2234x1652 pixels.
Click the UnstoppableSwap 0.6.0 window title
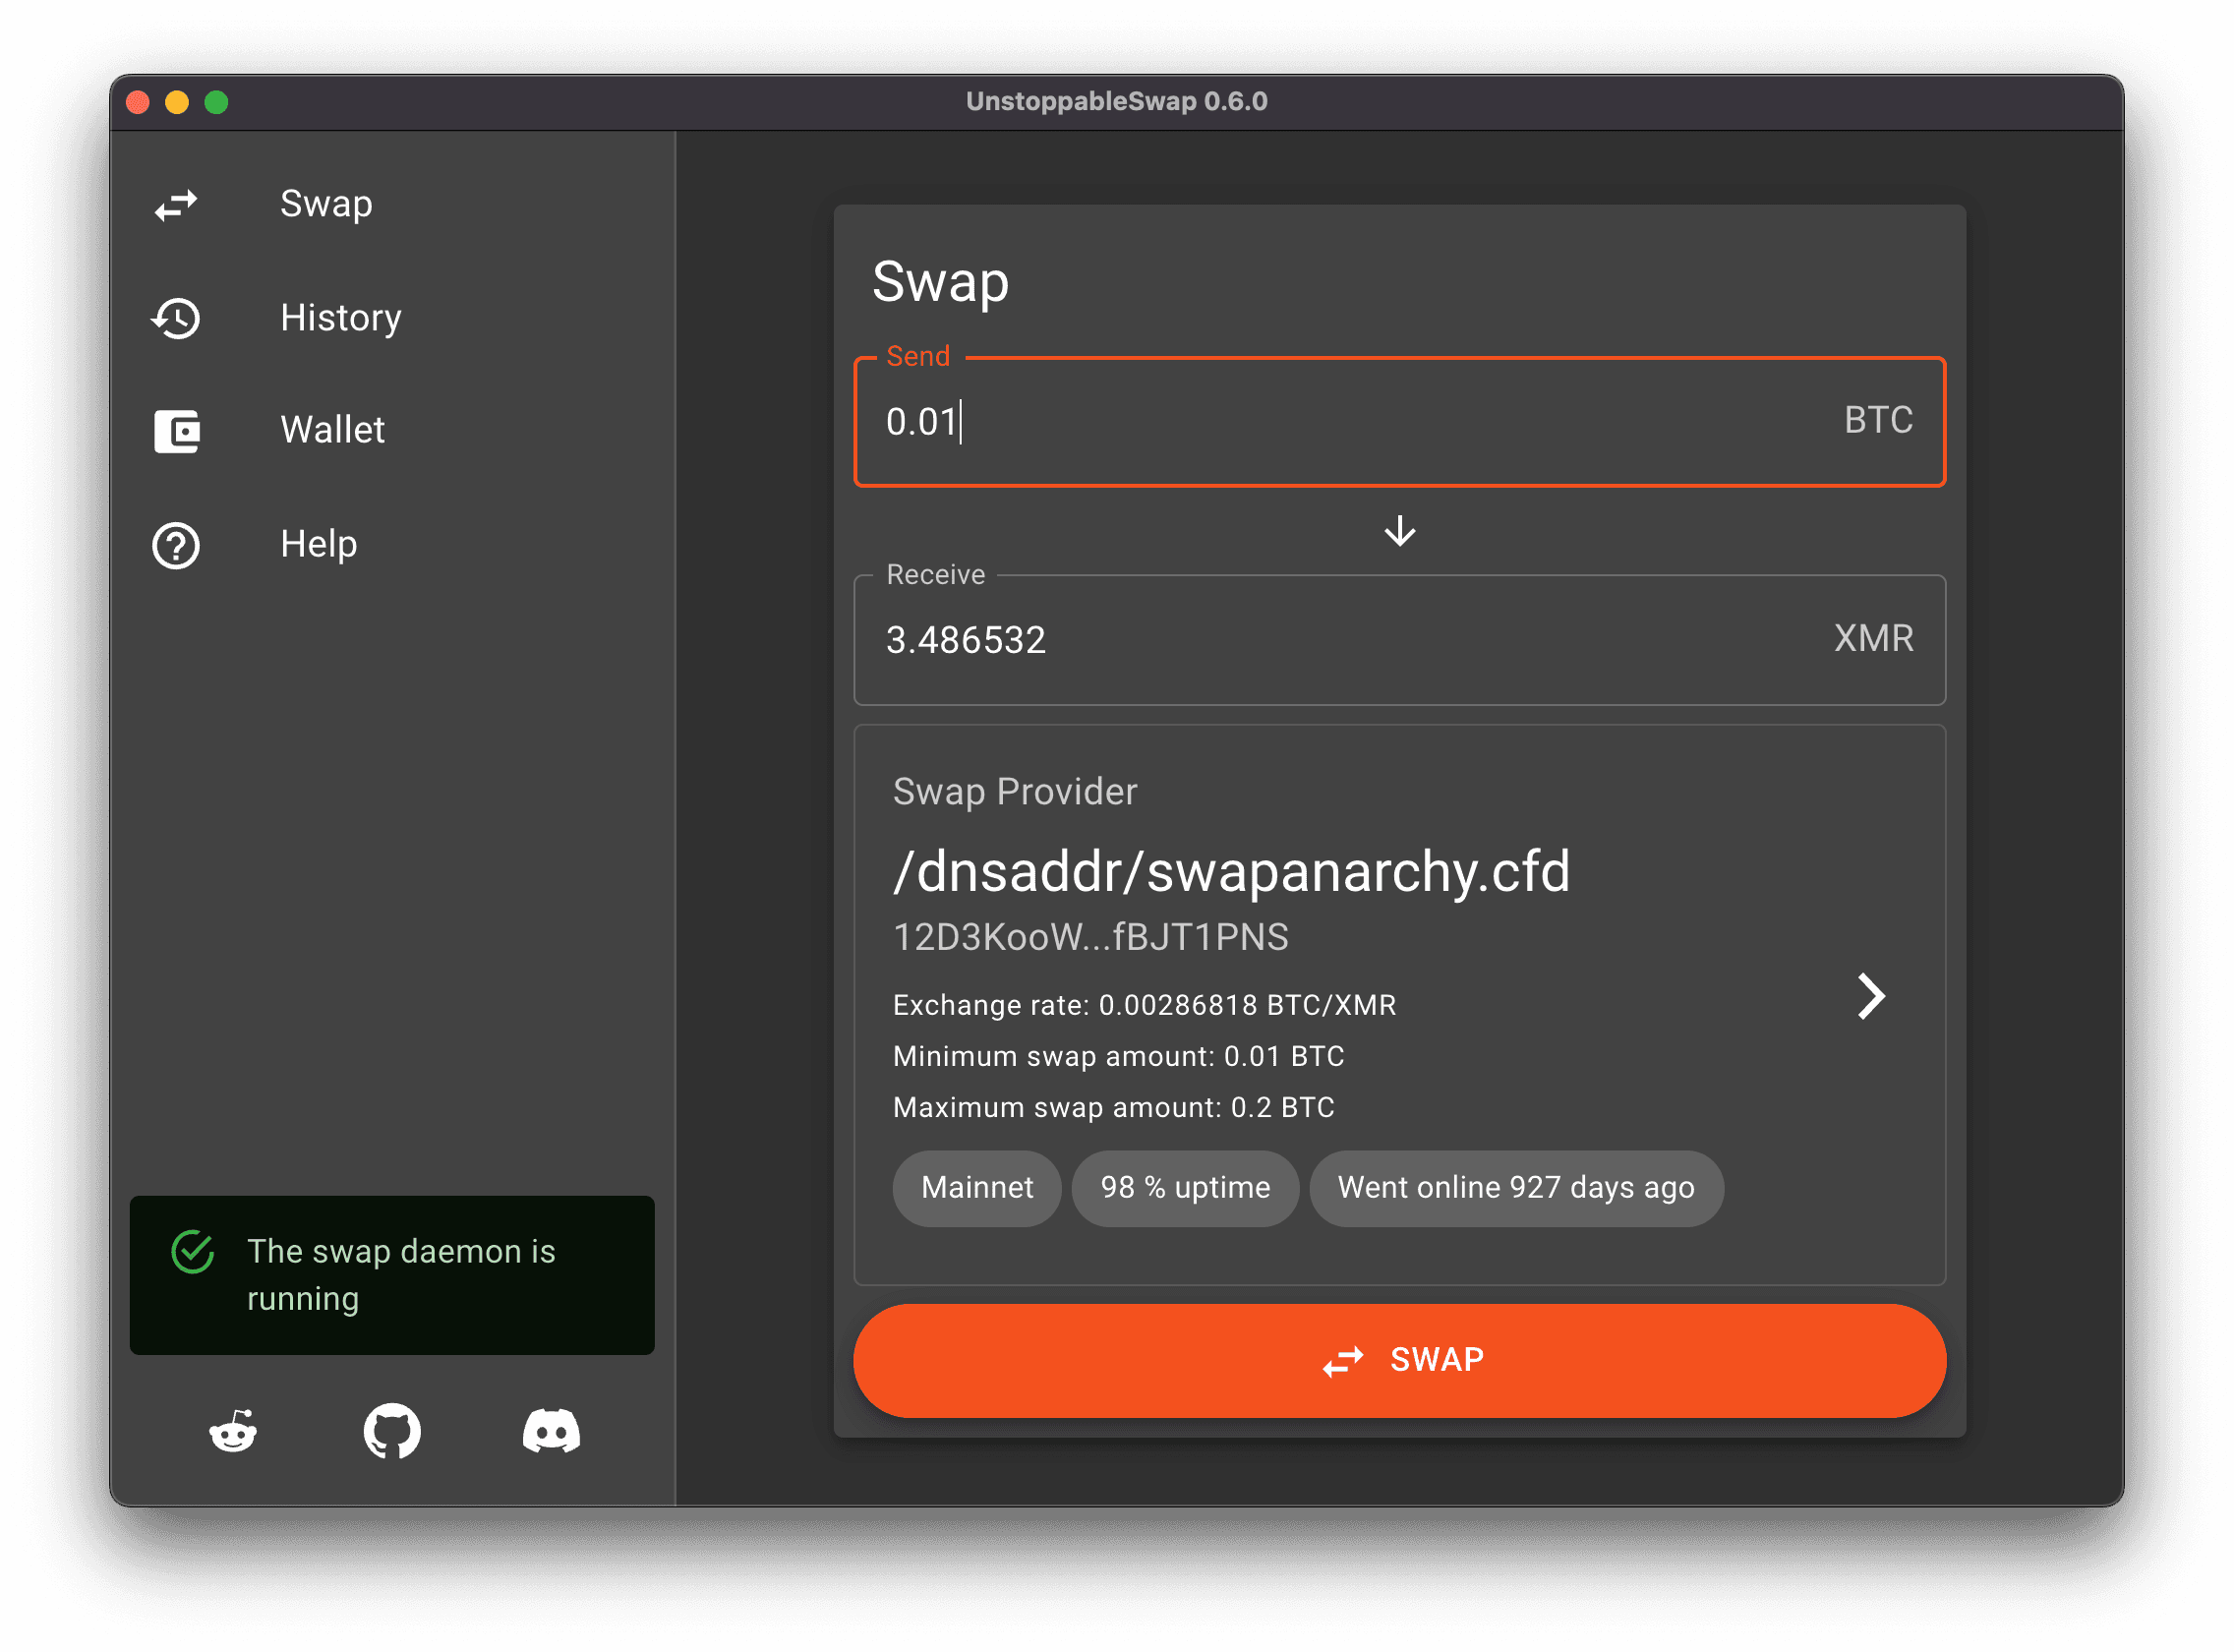pos(1116,101)
